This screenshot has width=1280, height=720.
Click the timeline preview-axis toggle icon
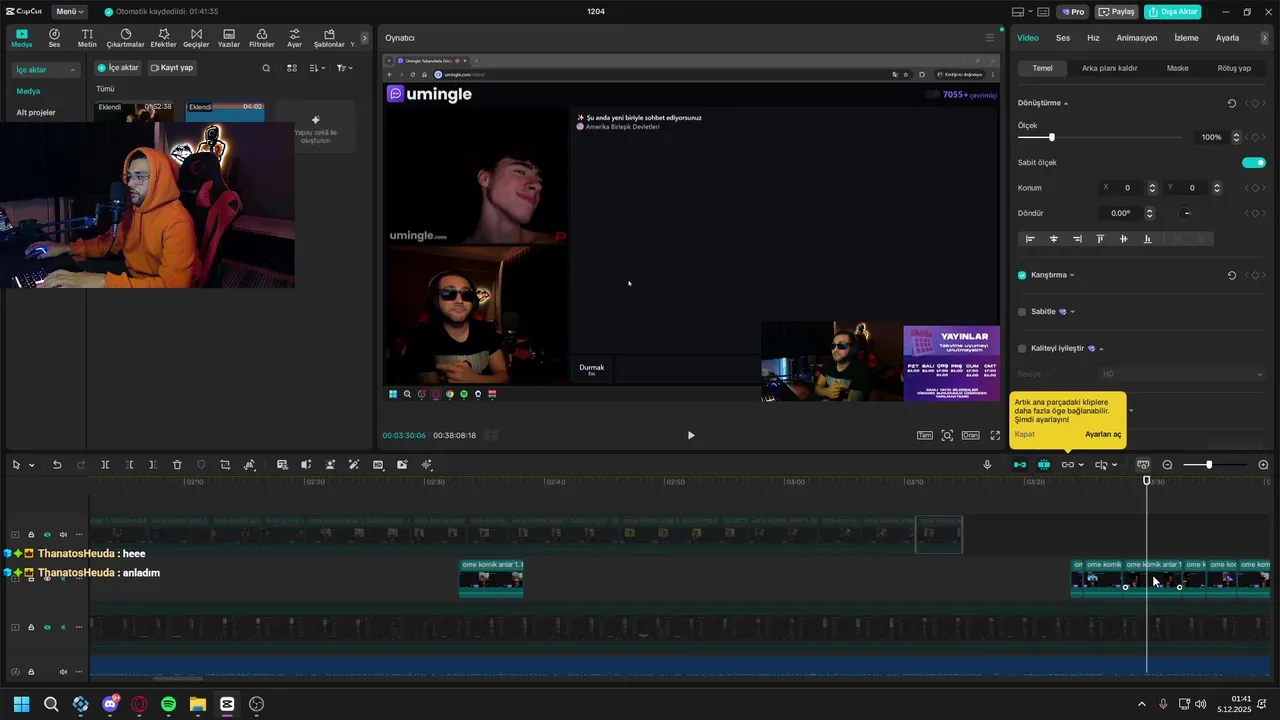[1143, 465]
